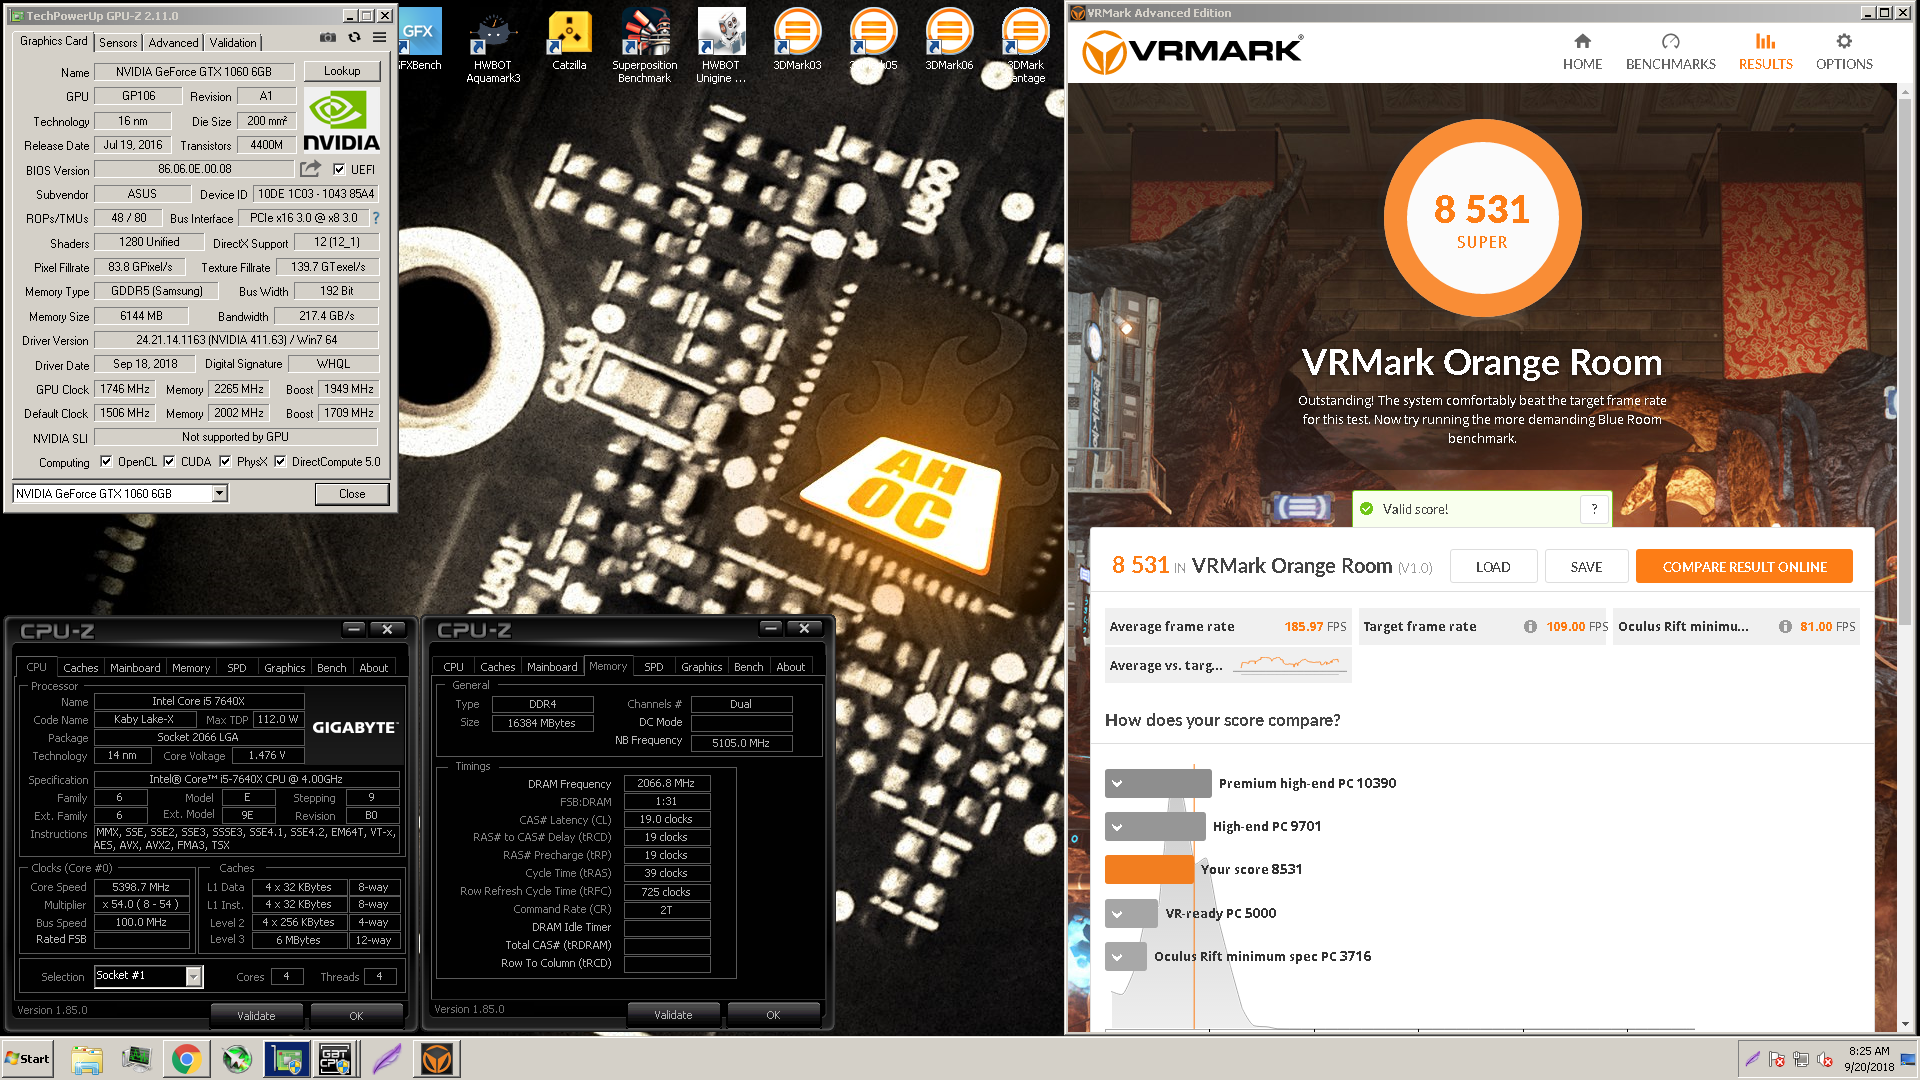Expand the Premium high-end PC comparison
The image size is (1920, 1080).
[x=1117, y=783]
